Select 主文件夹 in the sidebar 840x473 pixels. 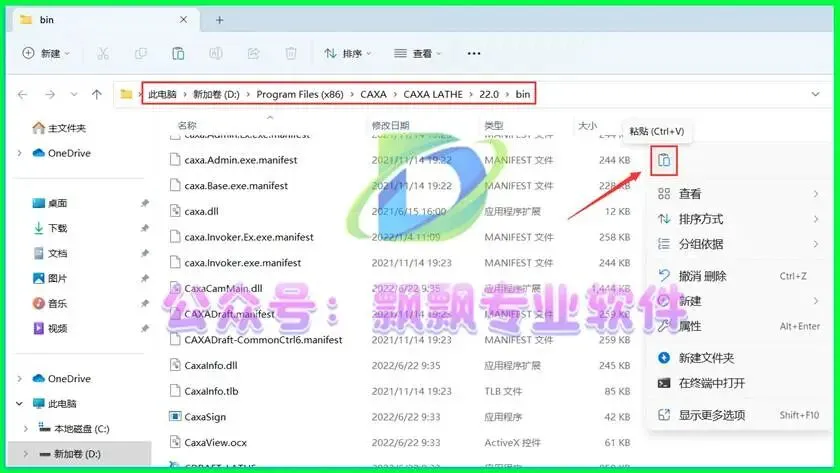tap(59, 129)
